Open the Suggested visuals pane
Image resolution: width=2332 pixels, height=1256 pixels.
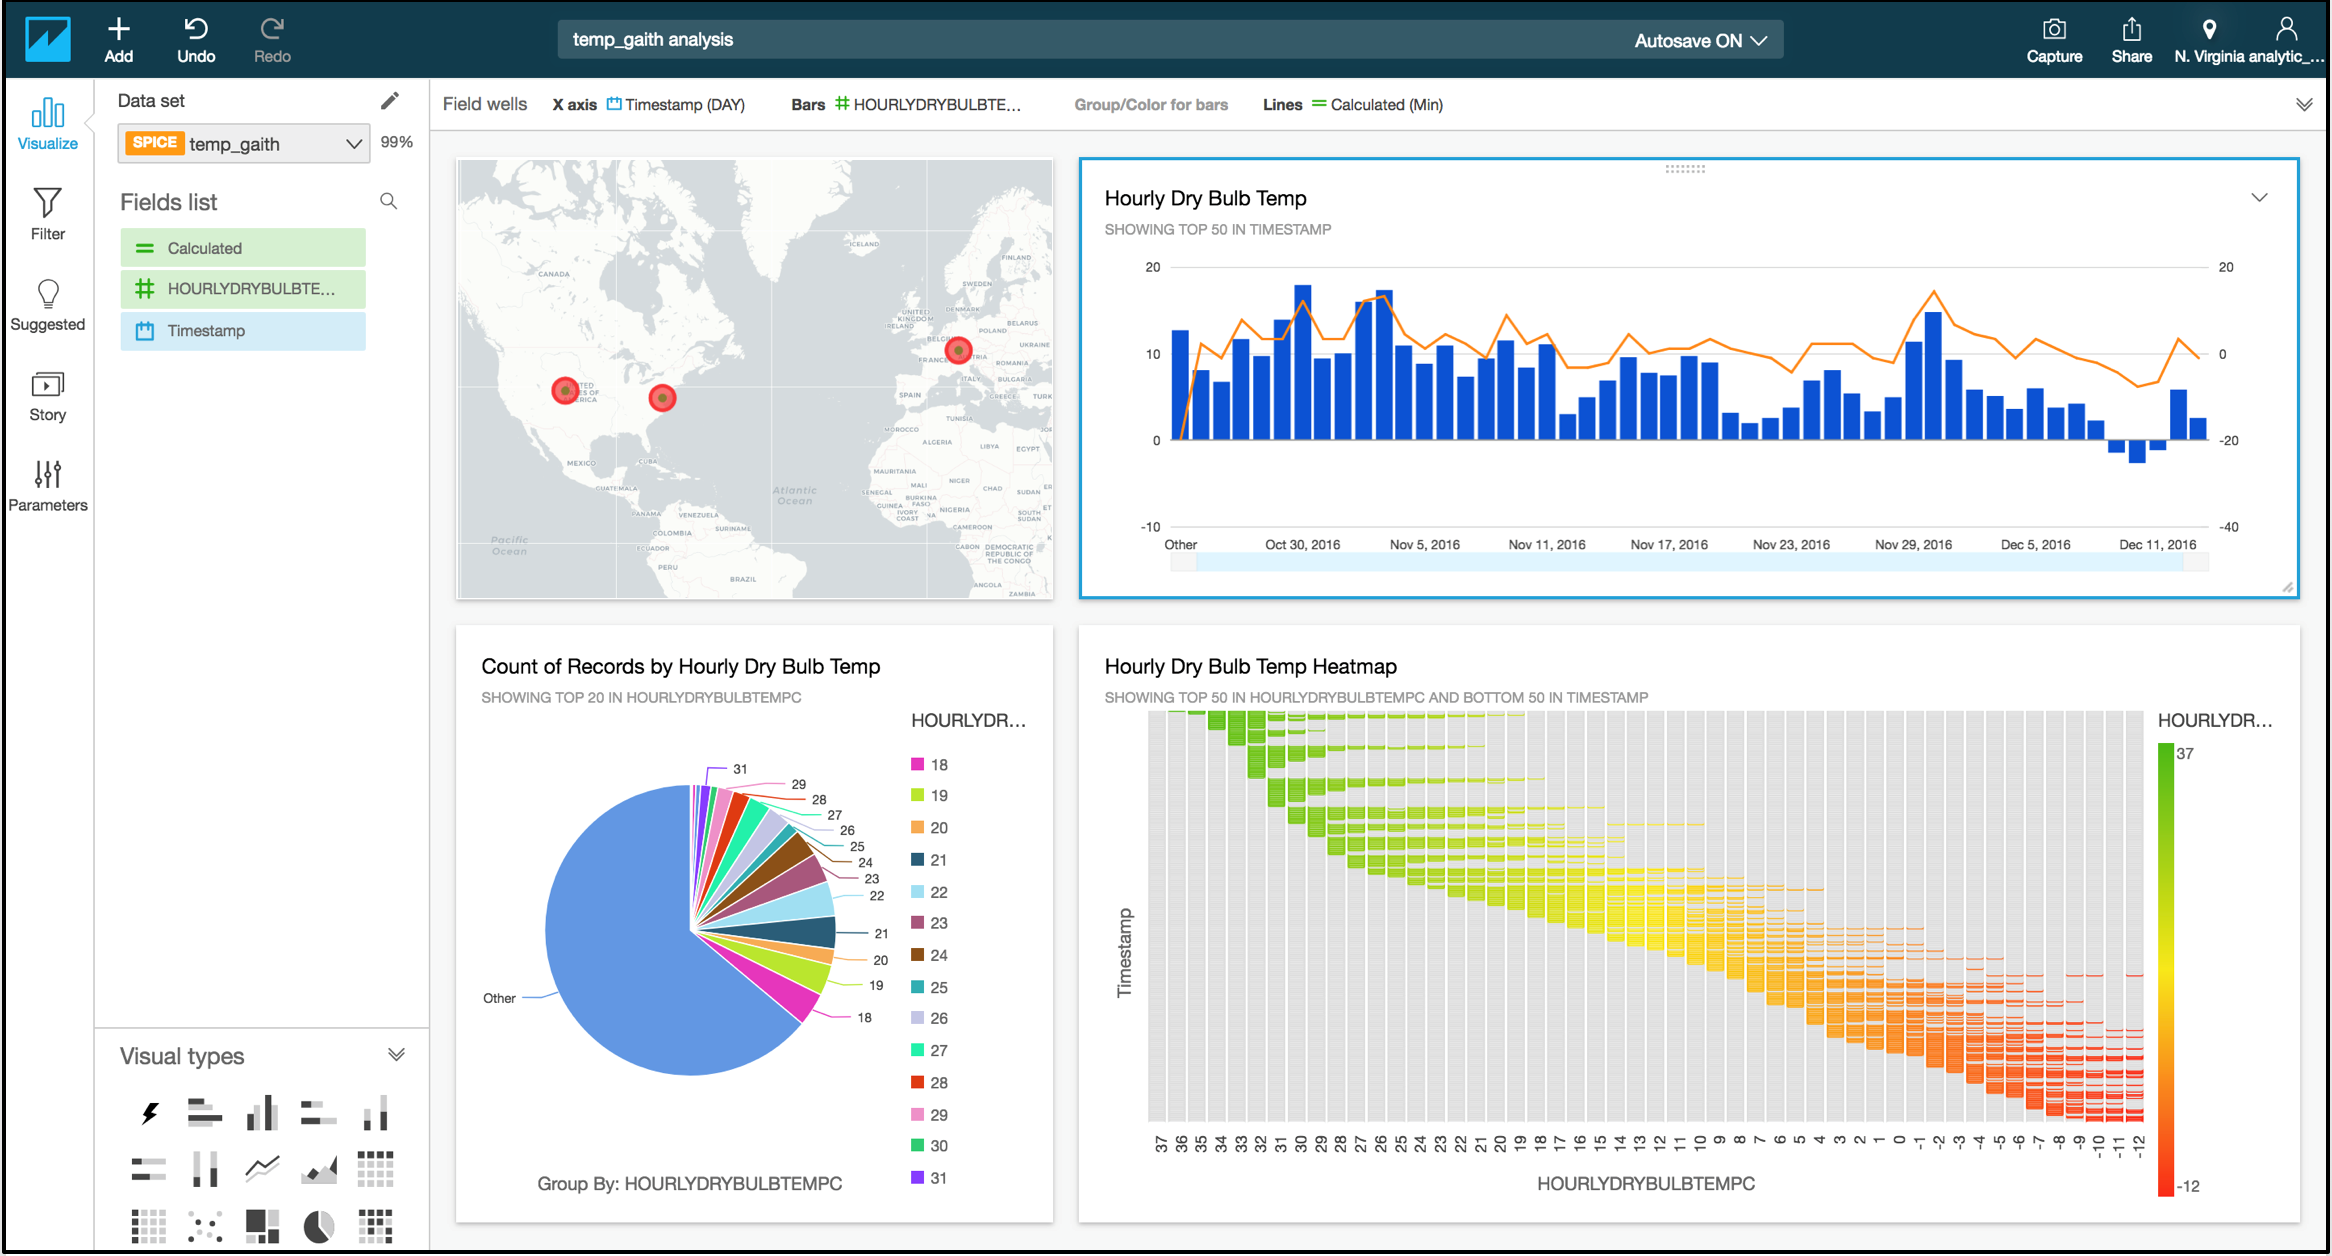click(x=47, y=305)
